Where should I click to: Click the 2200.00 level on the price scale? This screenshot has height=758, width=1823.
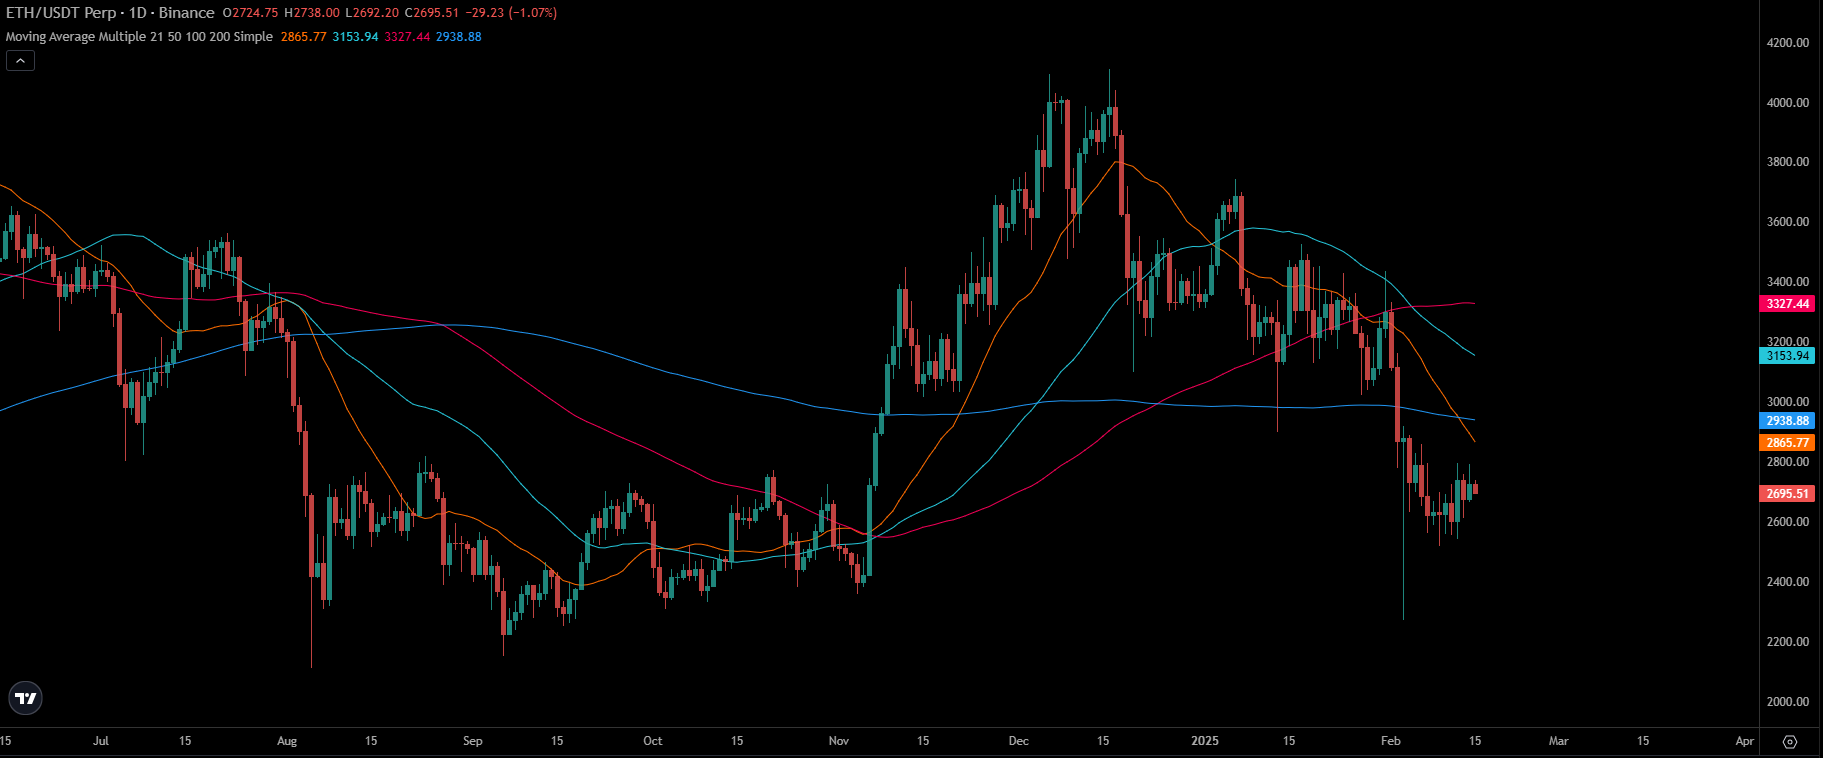coord(1787,642)
